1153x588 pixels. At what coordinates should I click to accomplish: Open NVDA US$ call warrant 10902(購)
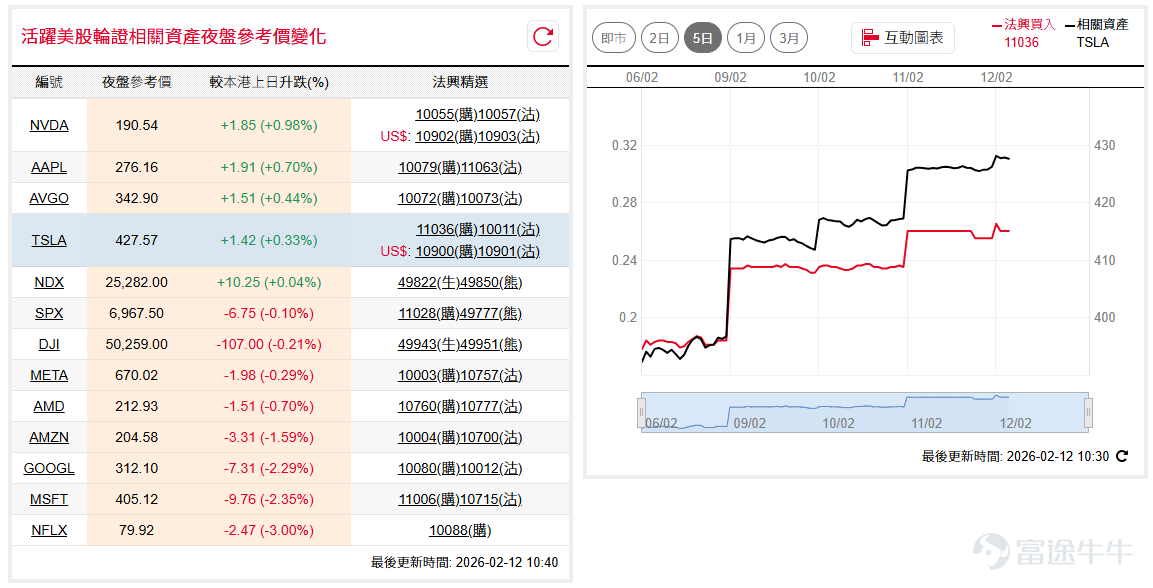pos(446,137)
